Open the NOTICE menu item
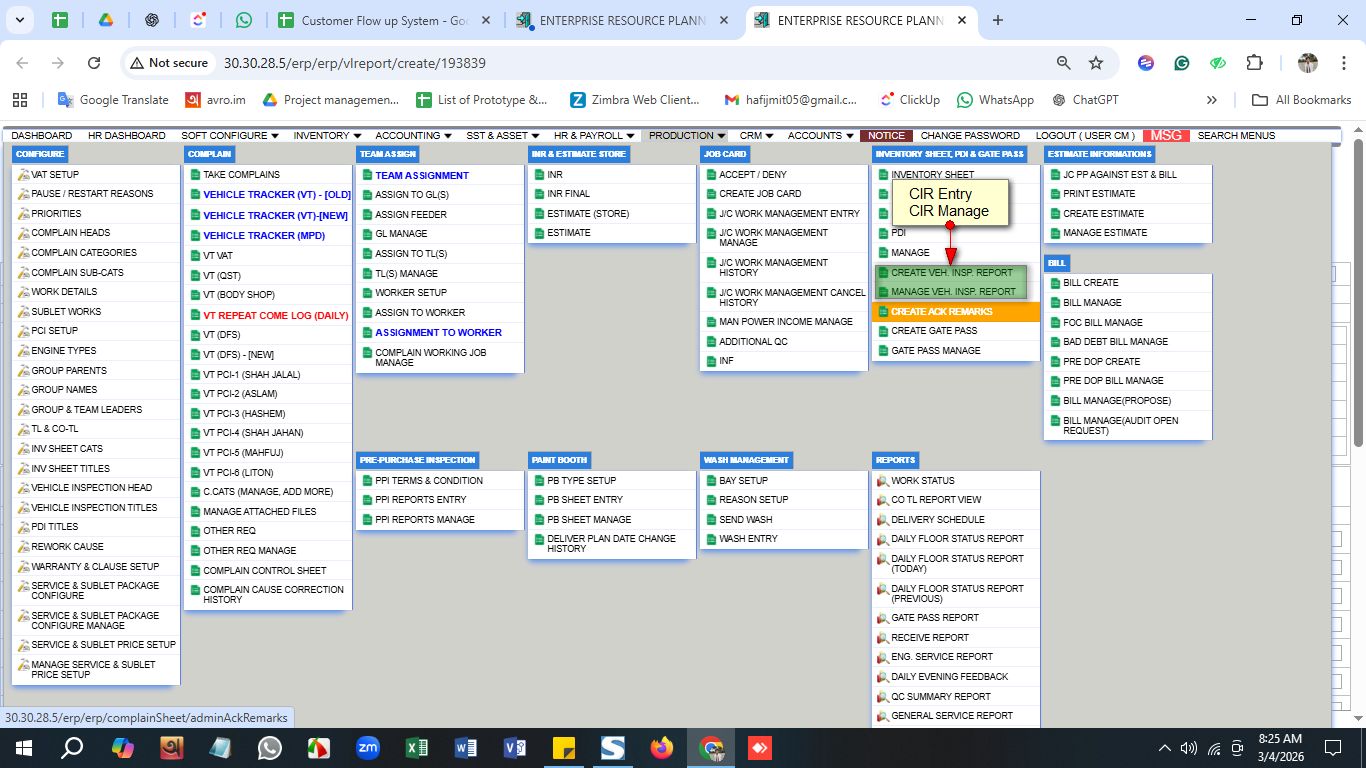The image size is (1366, 768). click(x=886, y=135)
